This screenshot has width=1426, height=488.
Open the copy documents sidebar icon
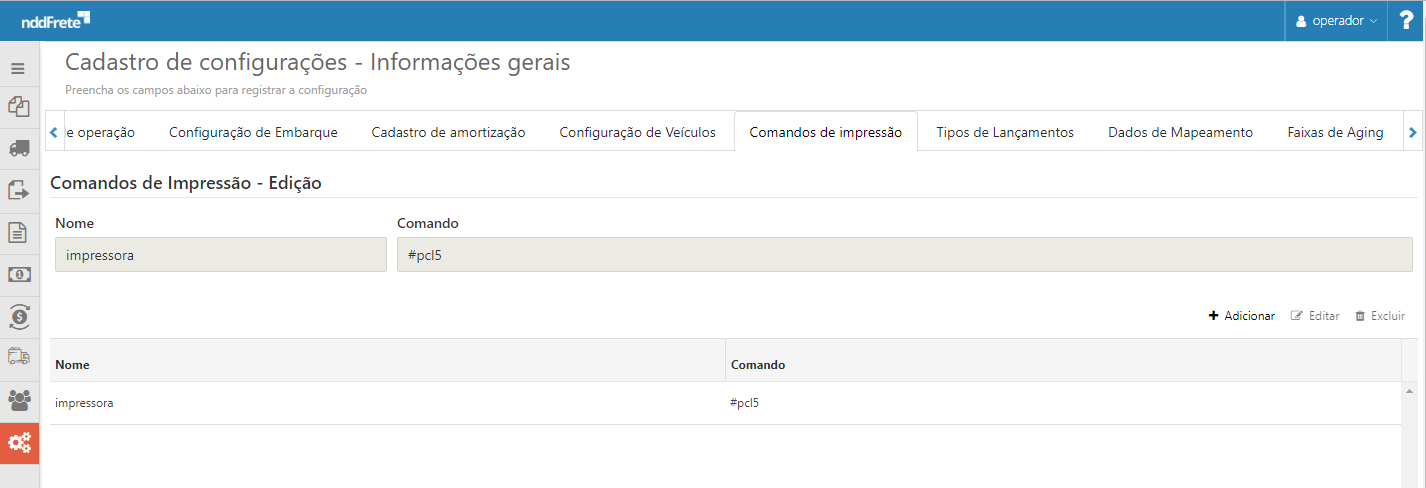18,106
